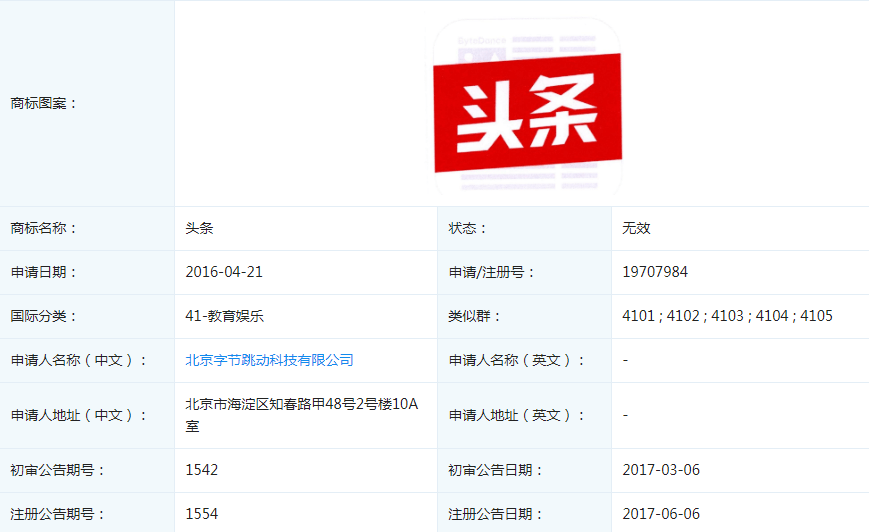Select the 申请人地址（英文） label
Image resolution: width=869 pixels, height=532 pixels.
point(517,415)
